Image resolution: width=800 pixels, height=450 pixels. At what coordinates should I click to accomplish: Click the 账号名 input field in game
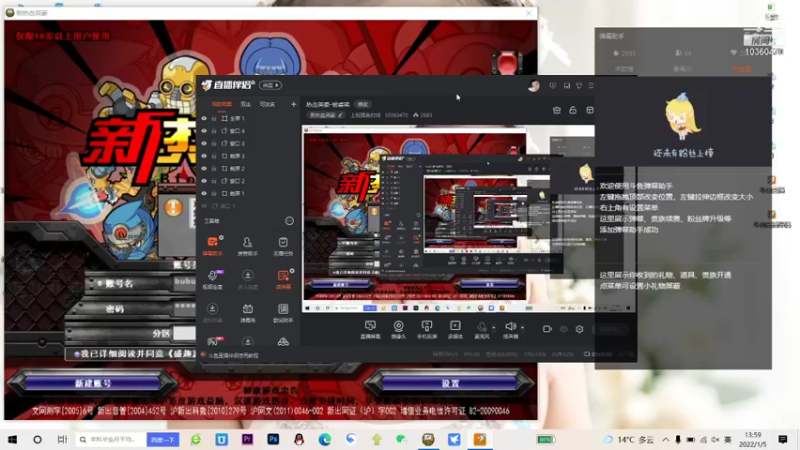(x=185, y=282)
